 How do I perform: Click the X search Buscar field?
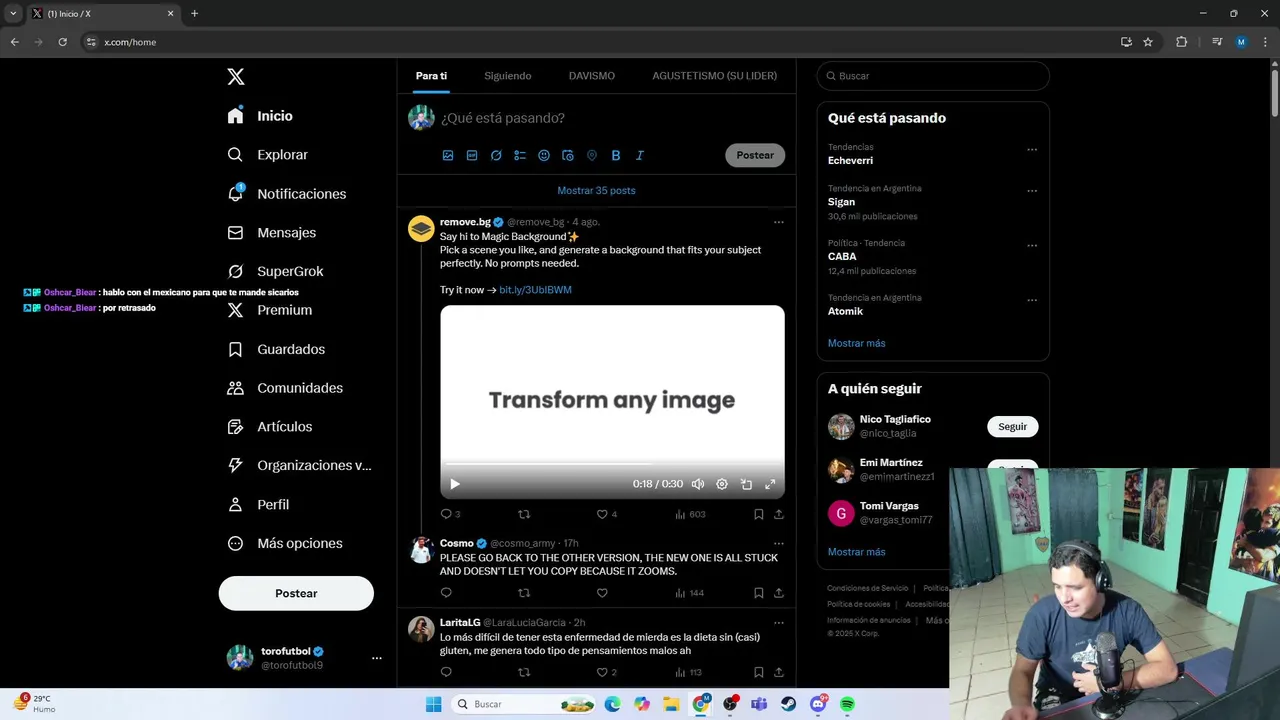coord(933,76)
